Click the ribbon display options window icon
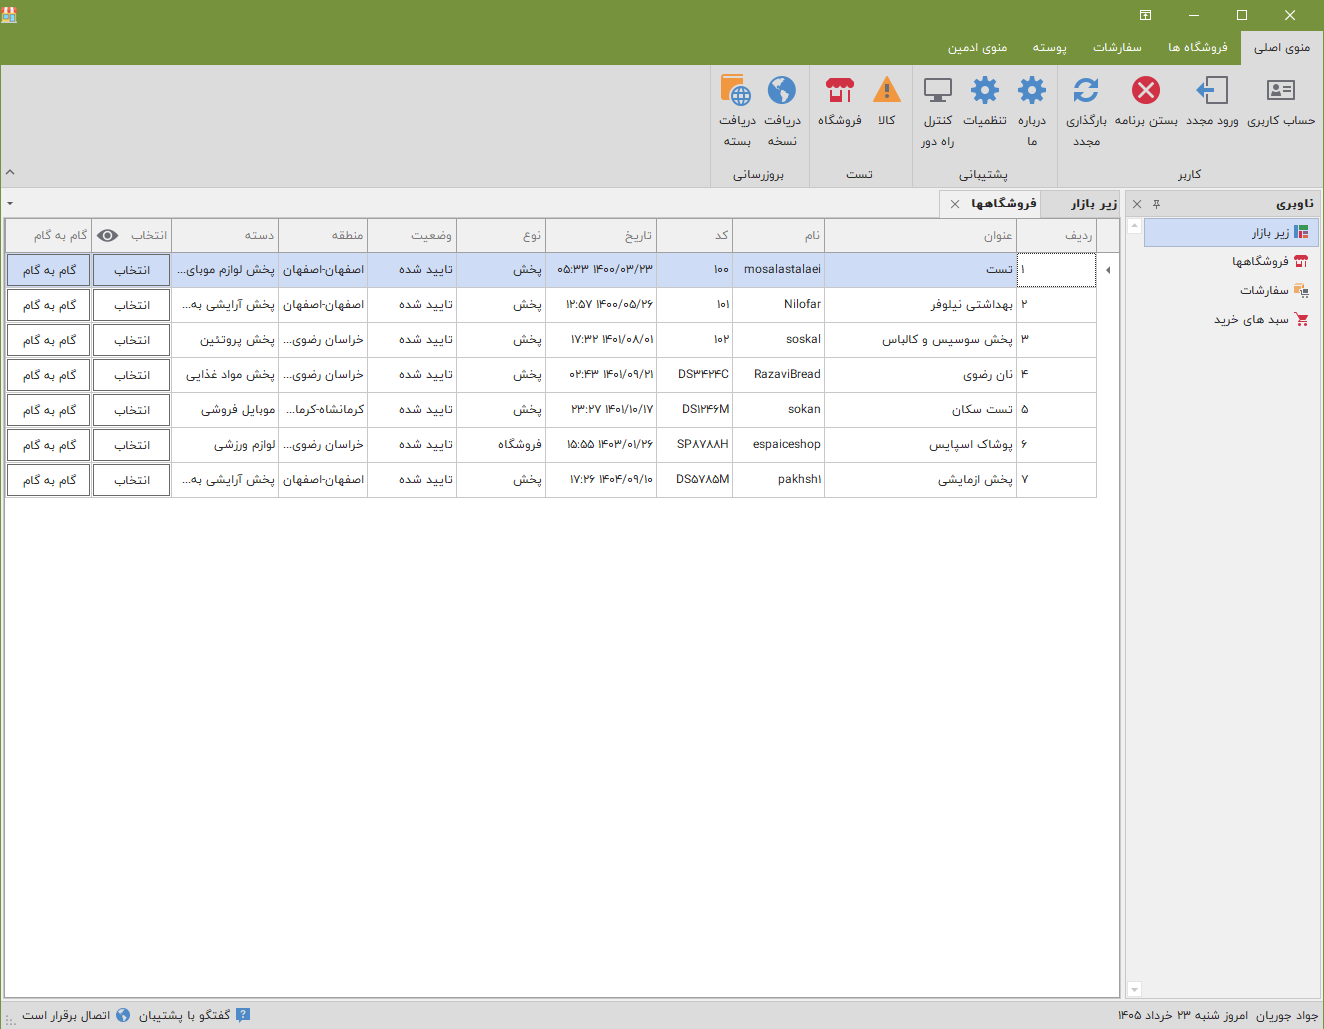1324x1029 pixels. click(x=1145, y=15)
